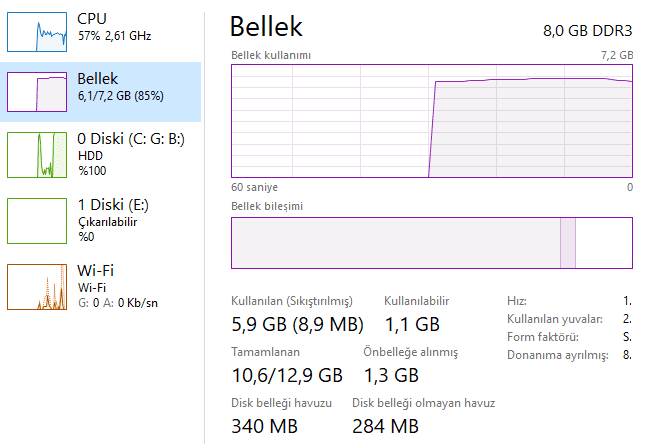Open the CPU performance entry label

(x=92, y=19)
